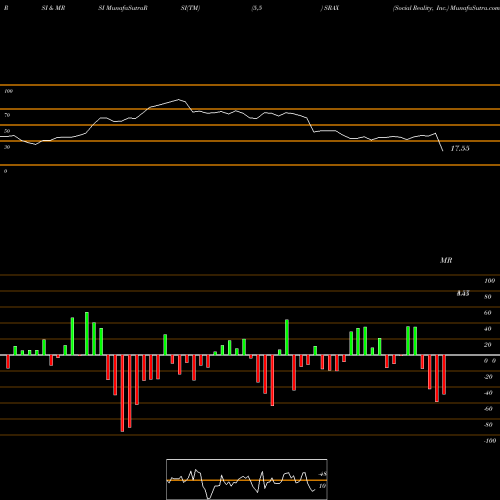Image resolution: width=500 pixels, height=500 pixels.
Task: Click the tallest green MR histogram bar
Action: [x=87, y=334]
